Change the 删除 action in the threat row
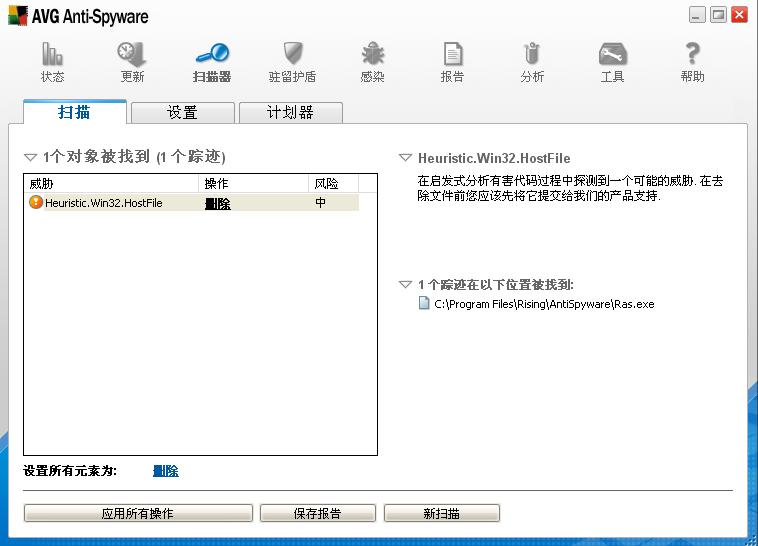The height and width of the screenshot is (546, 758). tap(218, 204)
